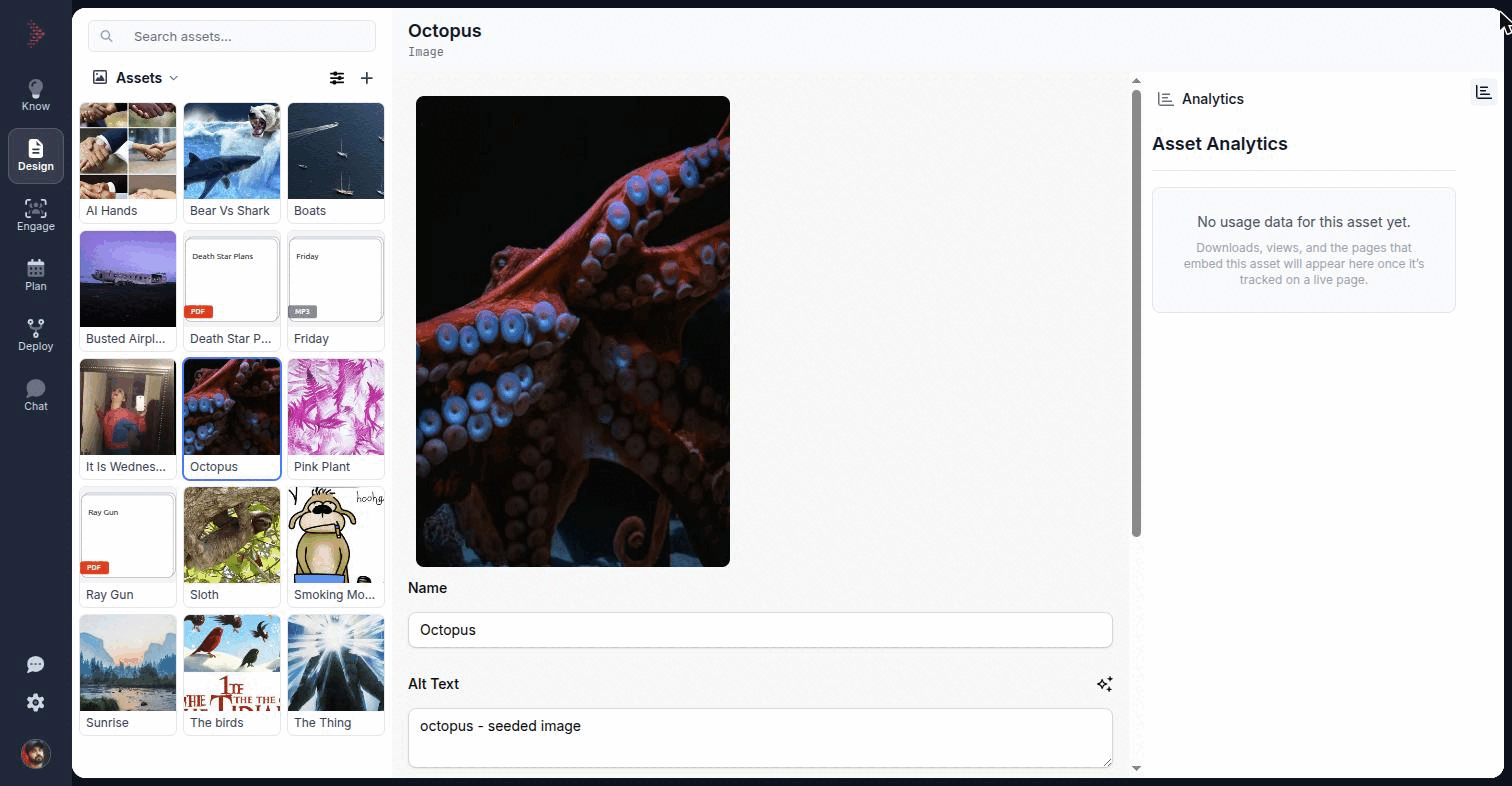The height and width of the screenshot is (786, 1512).
Task: Add a new asset with plus icon
Action: pyautogui.click(x=367, y=78)
